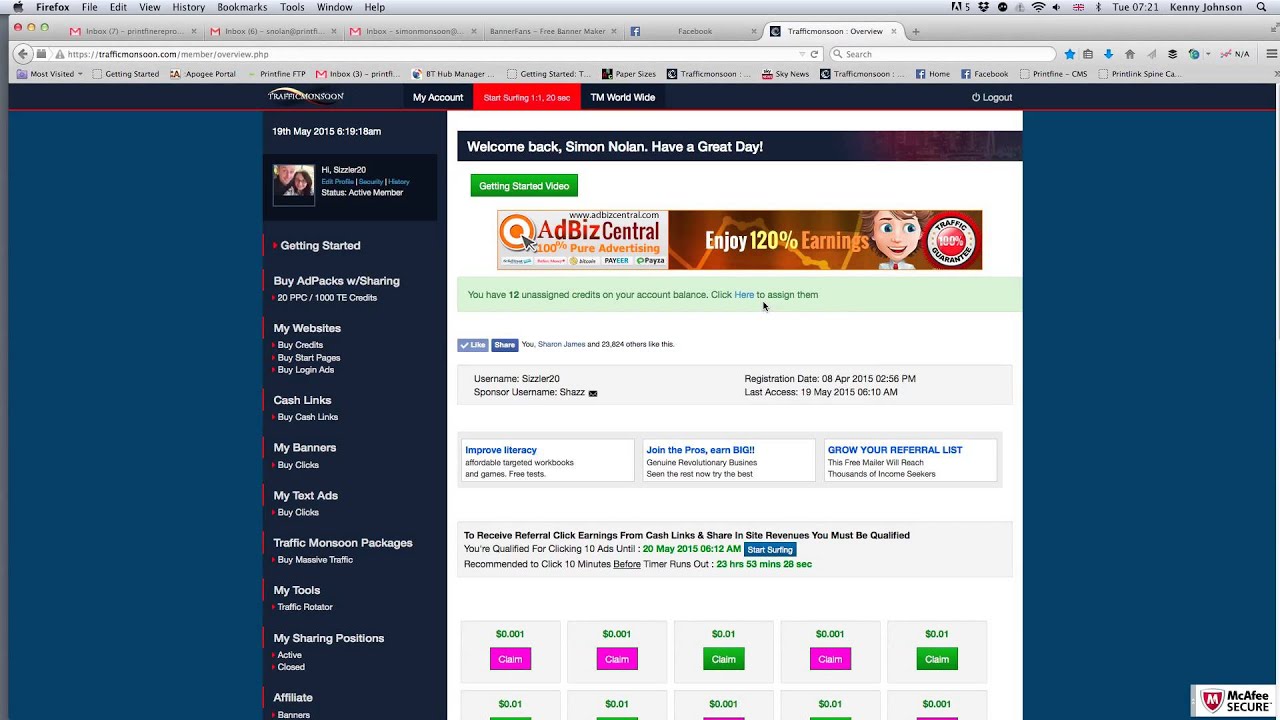Open BT Hub Manager bookmark
The width and height of the screenshot is (1280, 720).
pos(455,74)
